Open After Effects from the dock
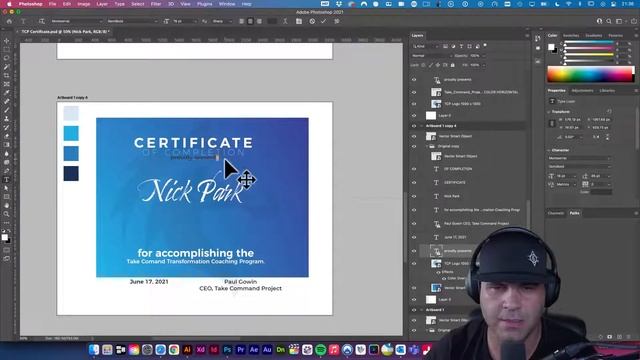The height and width of the screenshot is (360, 640). point(254,350)
